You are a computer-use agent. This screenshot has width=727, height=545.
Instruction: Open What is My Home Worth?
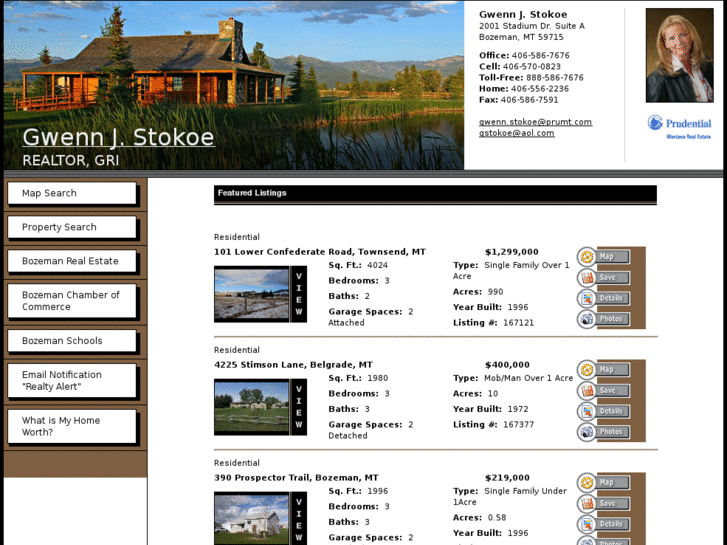[x=72, y=426]
